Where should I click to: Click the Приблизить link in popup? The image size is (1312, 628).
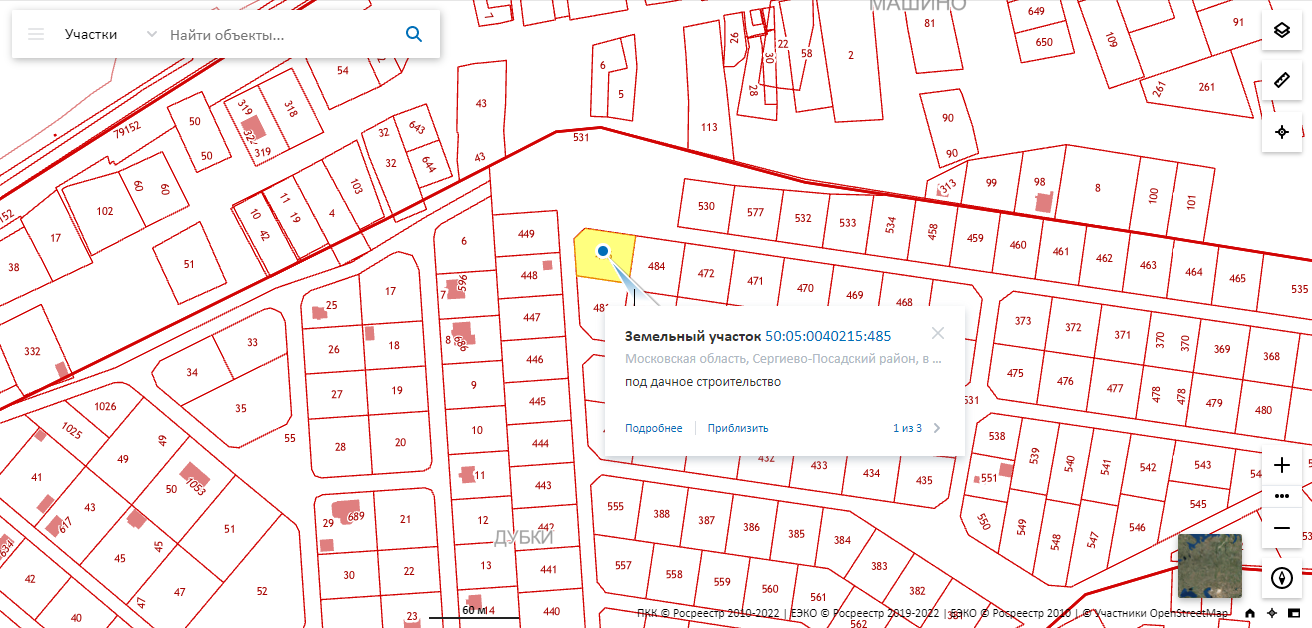738,428
